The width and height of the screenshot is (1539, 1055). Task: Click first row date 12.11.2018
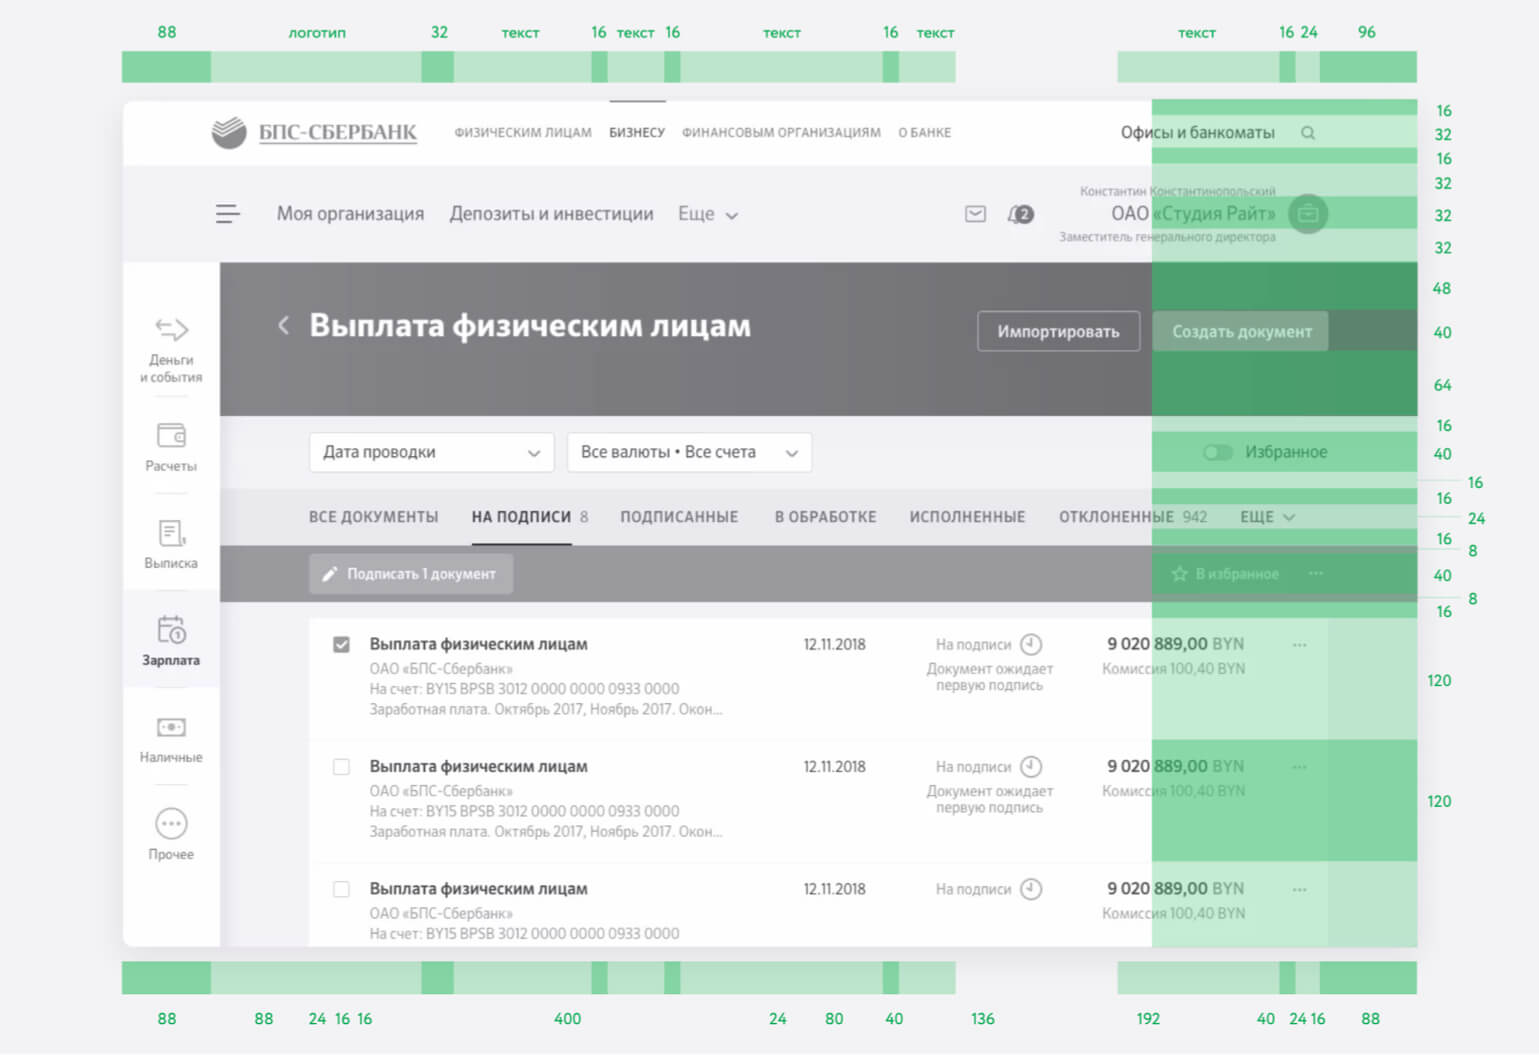click(x=835, y=645)
